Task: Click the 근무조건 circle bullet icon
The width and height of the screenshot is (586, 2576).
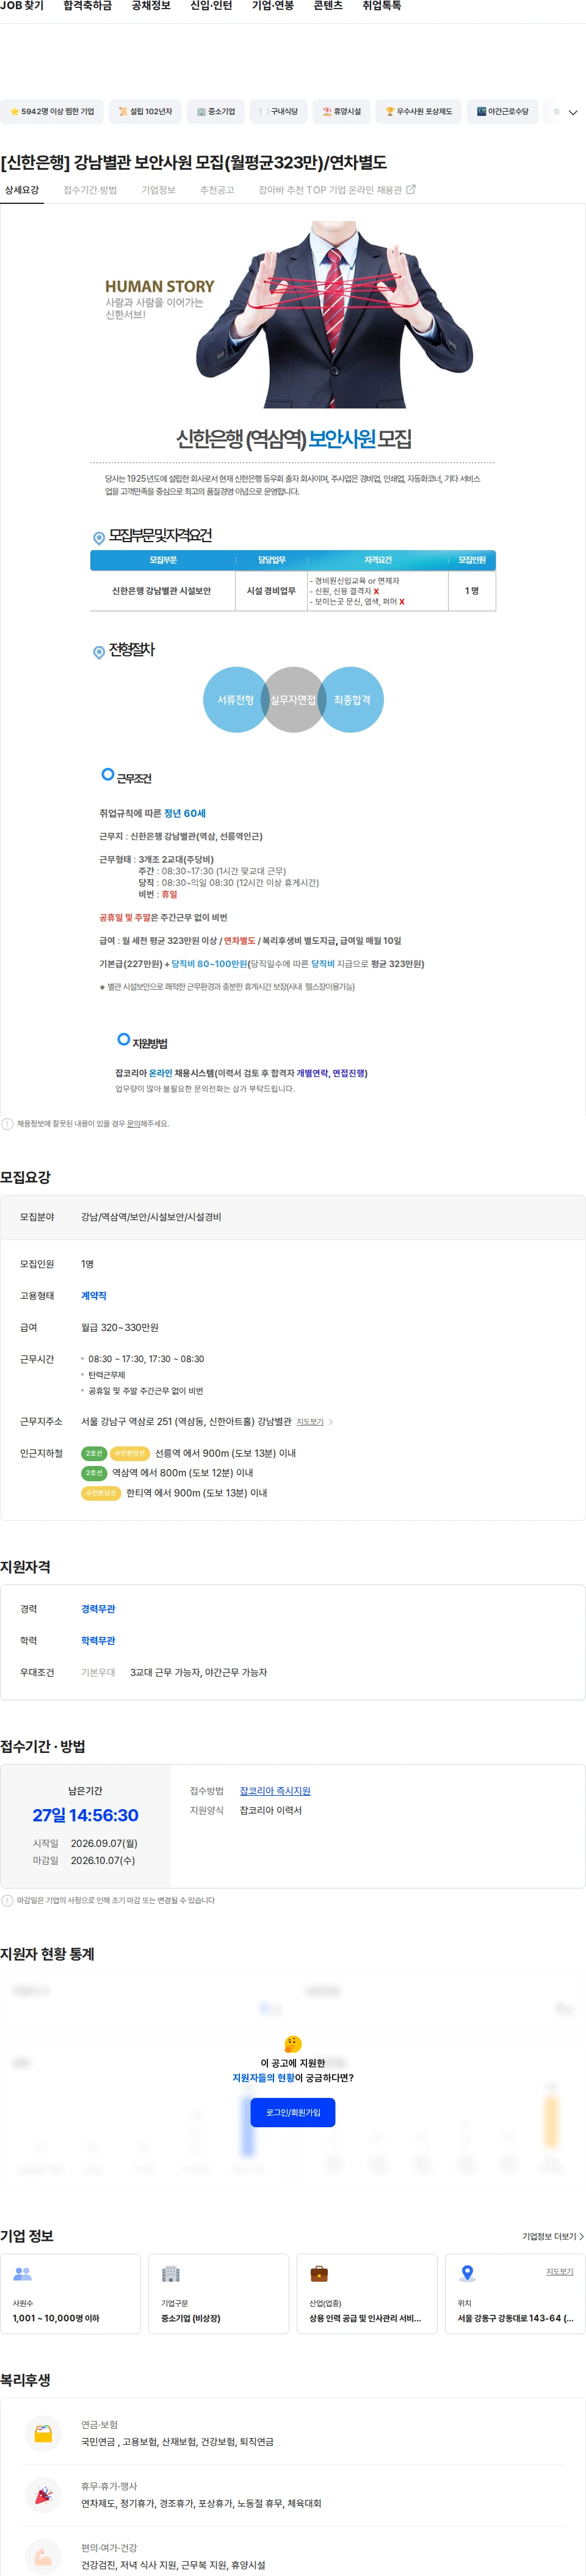Action: 107,775
